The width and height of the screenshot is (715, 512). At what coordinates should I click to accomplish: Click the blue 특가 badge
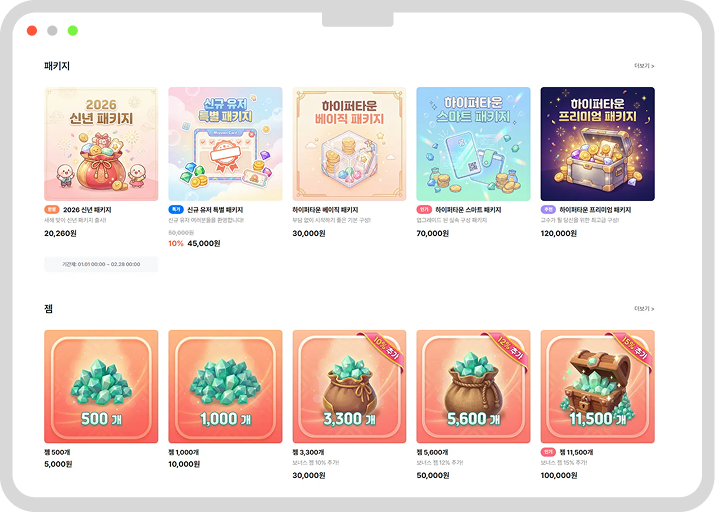[x=176, y=210]
